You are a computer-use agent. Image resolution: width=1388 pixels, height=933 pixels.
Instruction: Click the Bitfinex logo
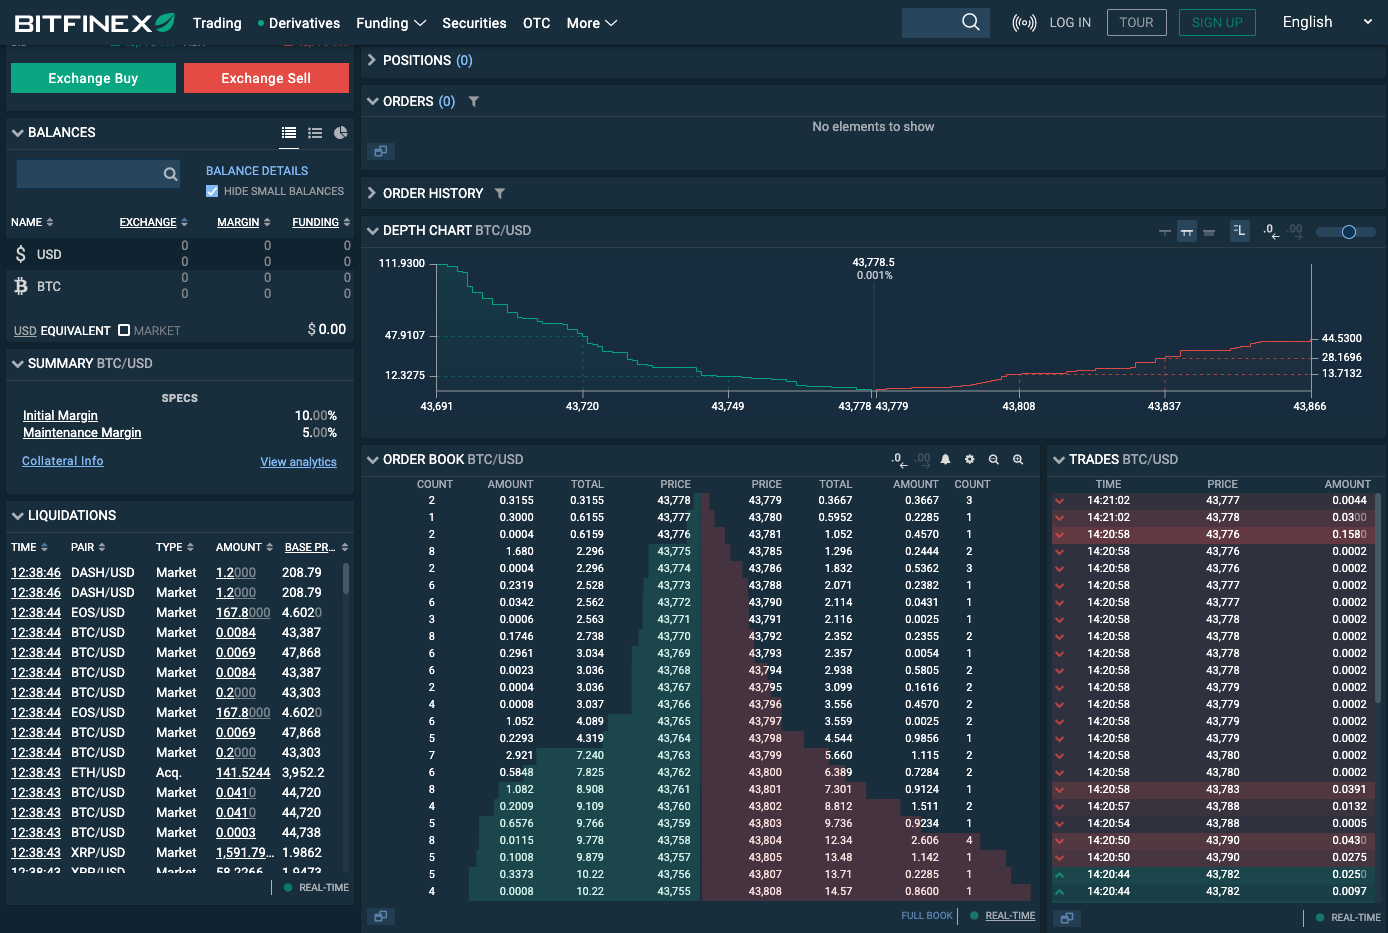click(x=95, y=22)
